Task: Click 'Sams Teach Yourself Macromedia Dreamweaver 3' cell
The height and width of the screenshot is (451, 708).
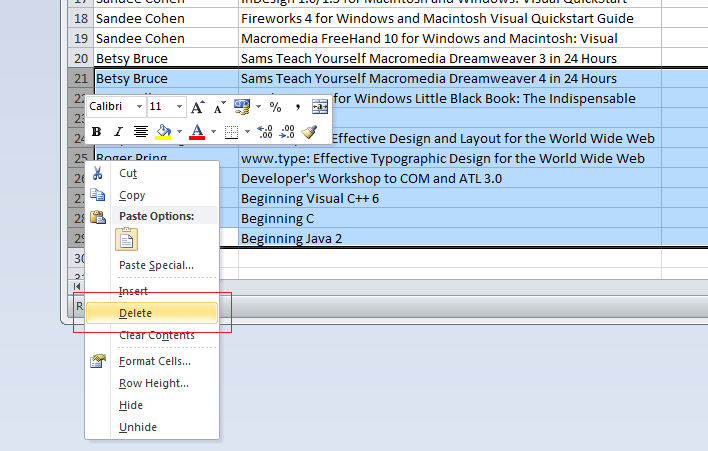Action: pos(450,58)
